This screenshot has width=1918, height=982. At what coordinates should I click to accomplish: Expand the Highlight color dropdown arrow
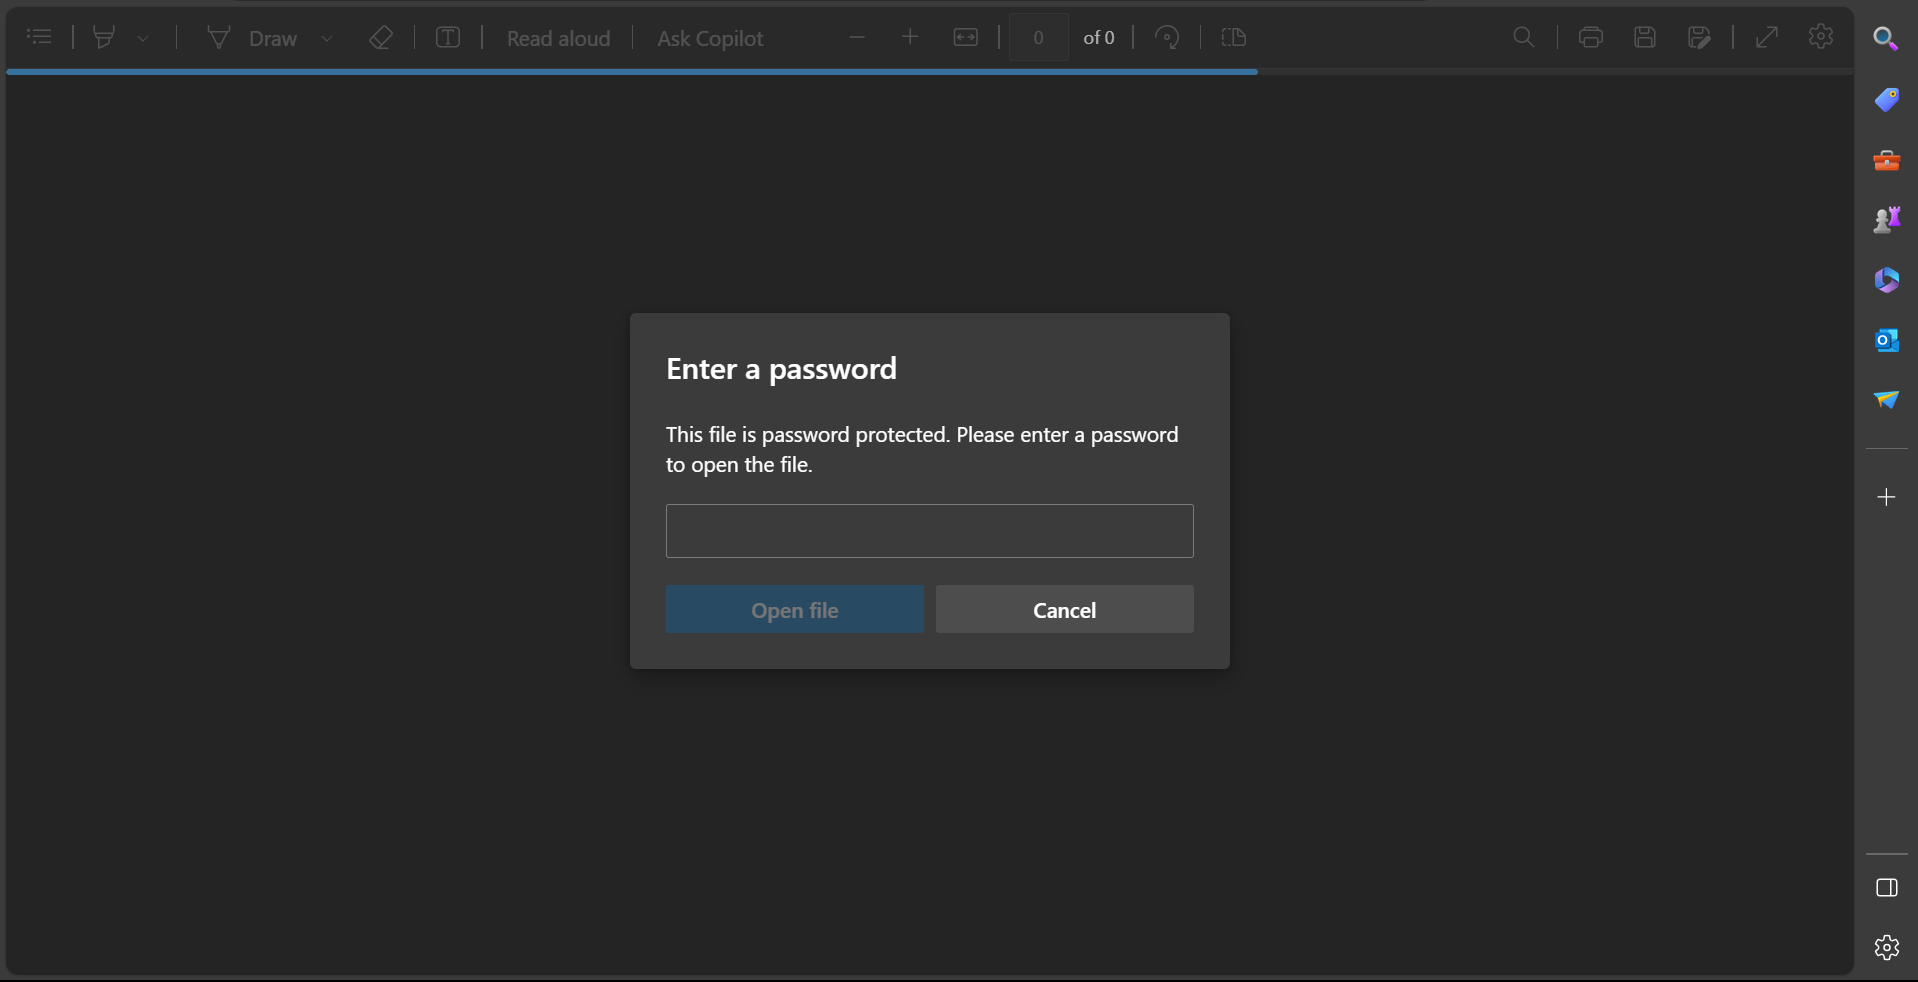143,38
